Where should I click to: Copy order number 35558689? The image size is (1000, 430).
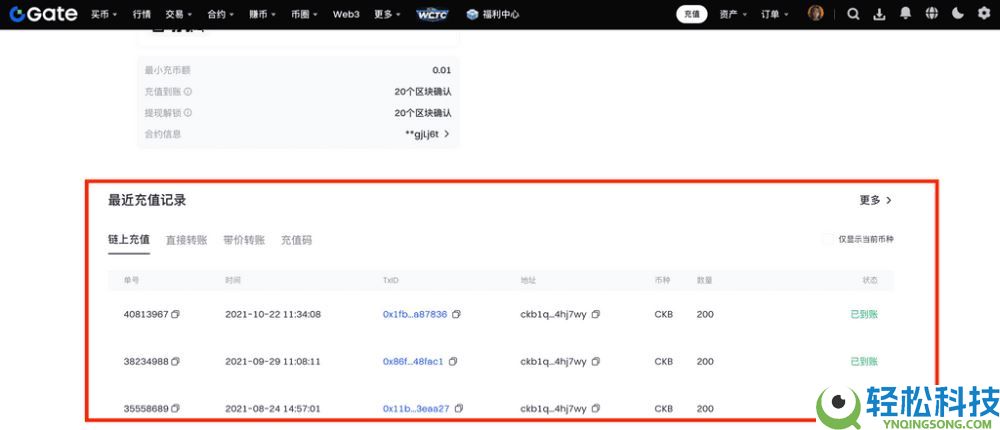(176, 408)
